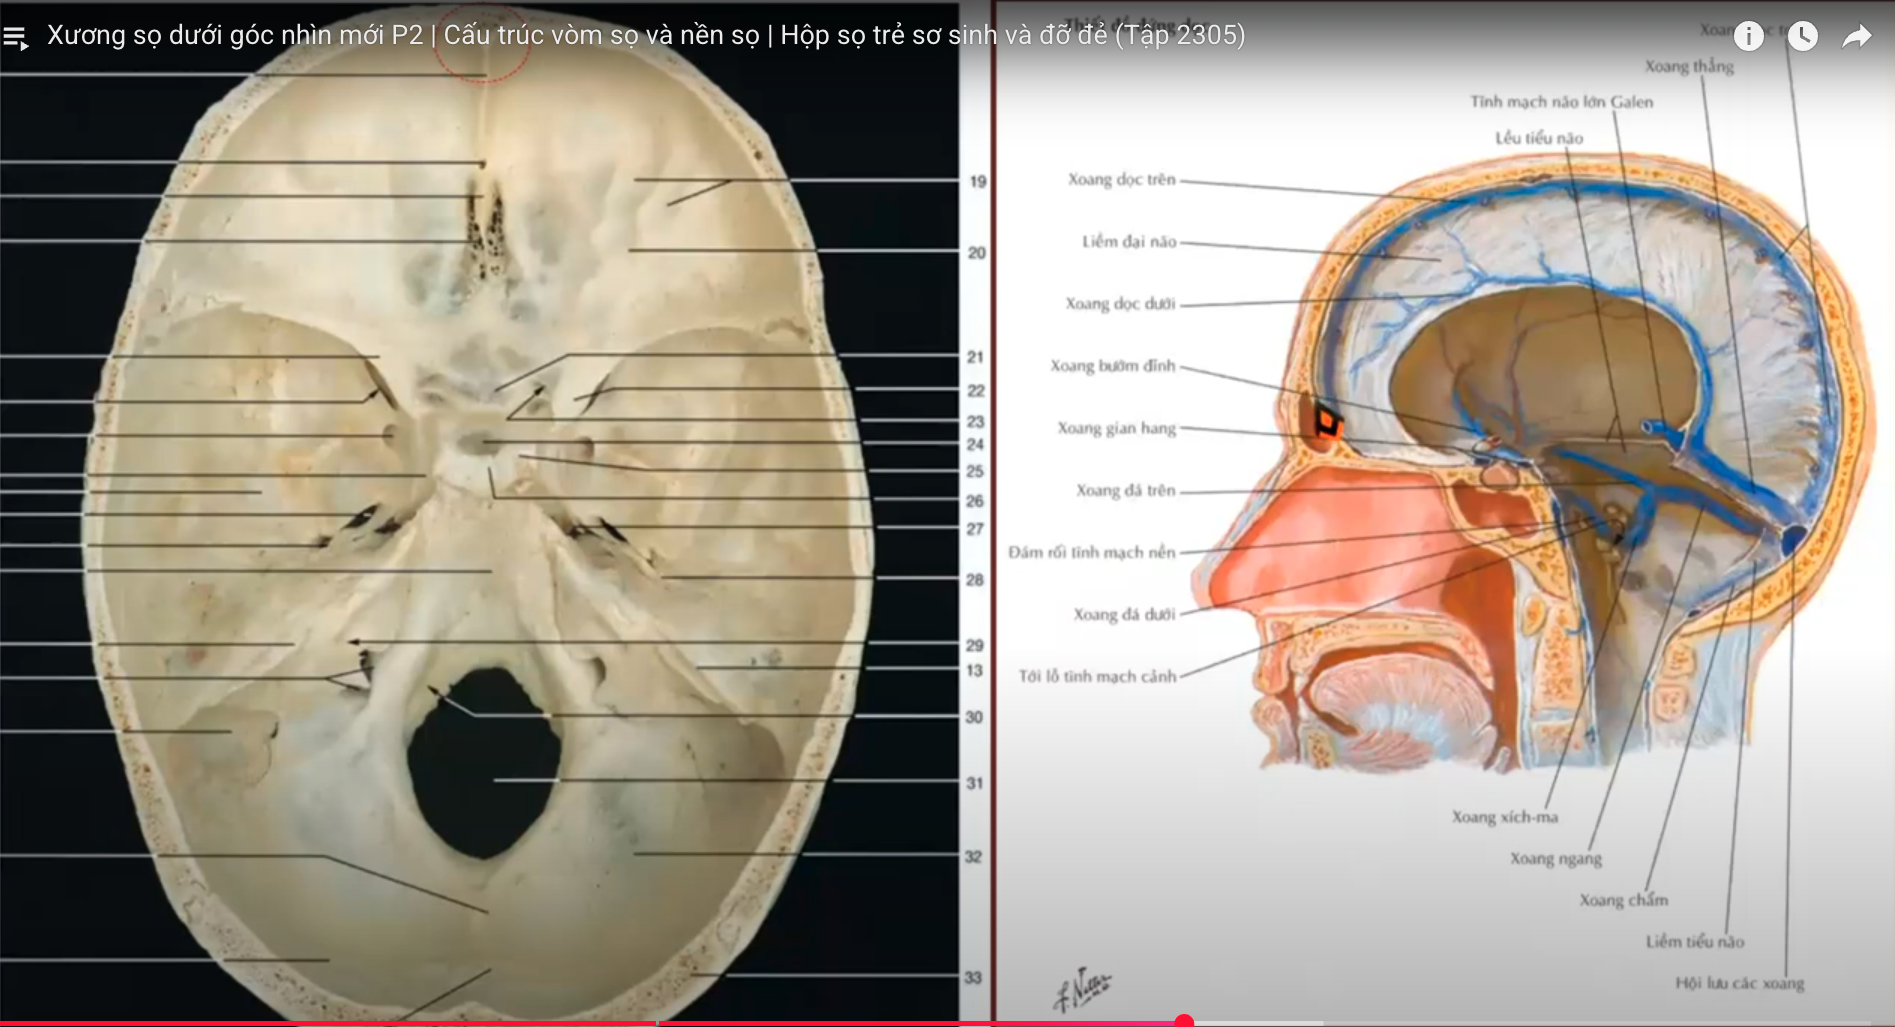The width and height of the screenshot is (1895, 1027).
Task: Click the video info icon
Action: [x=1748, y=37]
